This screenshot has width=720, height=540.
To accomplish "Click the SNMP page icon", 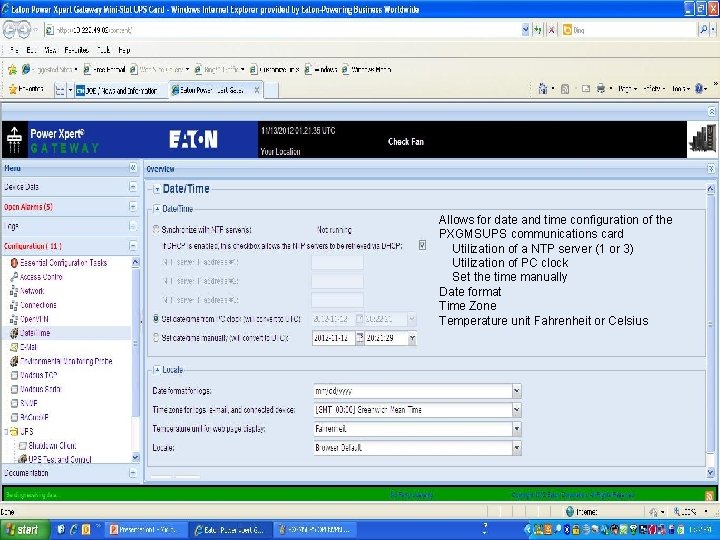I will click(x=14, y=404).
